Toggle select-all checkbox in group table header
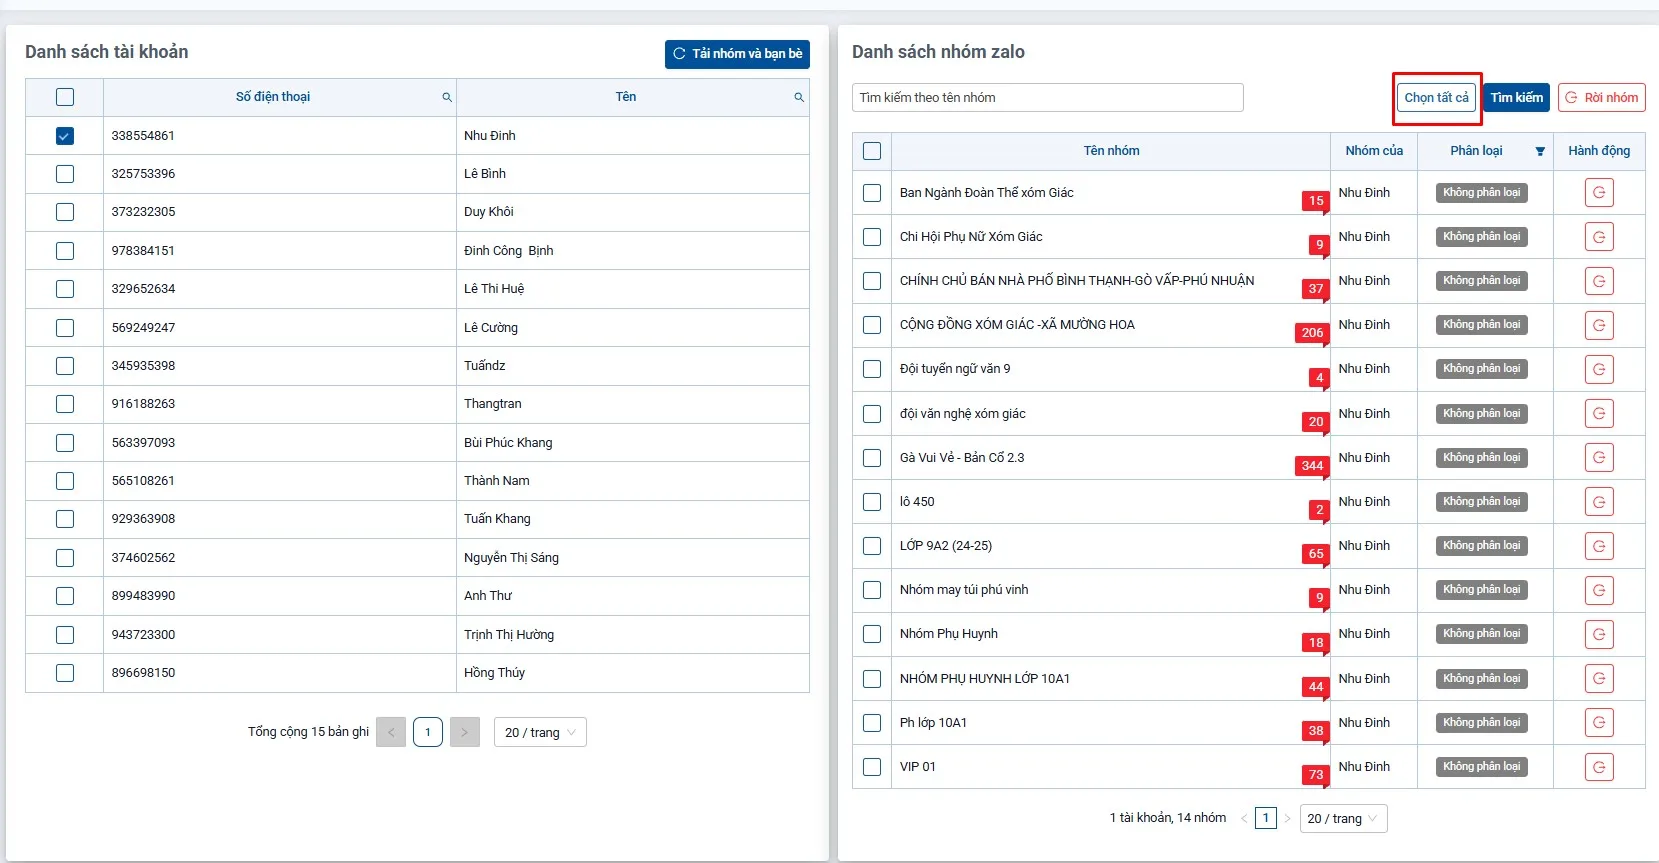This screenshot has height=863, width=1659. pyautogui.click(x=872, y=151)
